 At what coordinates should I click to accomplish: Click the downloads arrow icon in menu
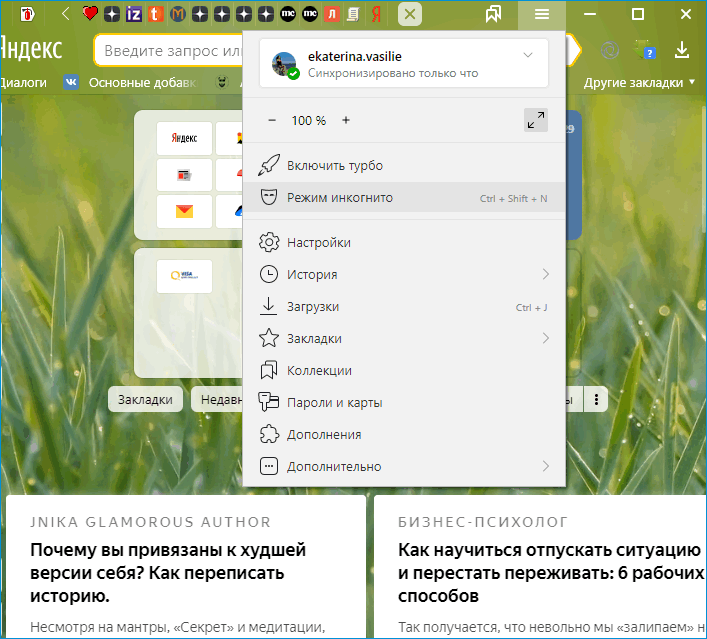coord(268,306)
